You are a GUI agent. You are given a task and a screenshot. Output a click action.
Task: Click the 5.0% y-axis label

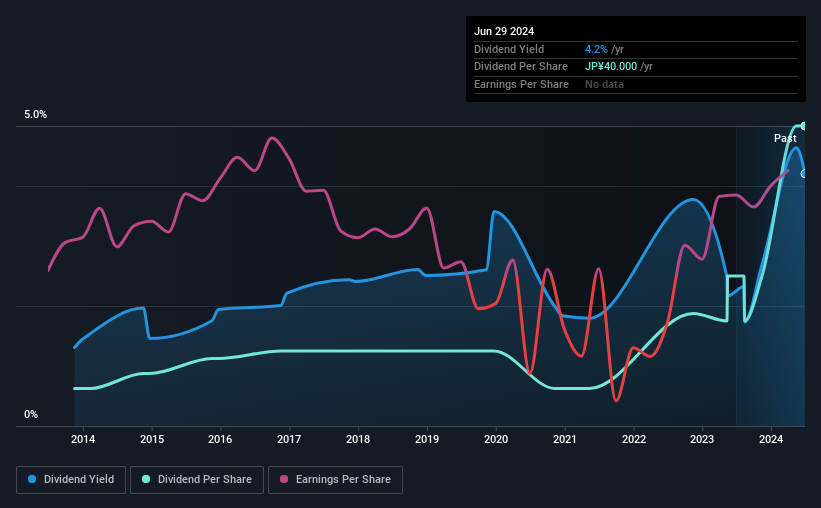35,114
